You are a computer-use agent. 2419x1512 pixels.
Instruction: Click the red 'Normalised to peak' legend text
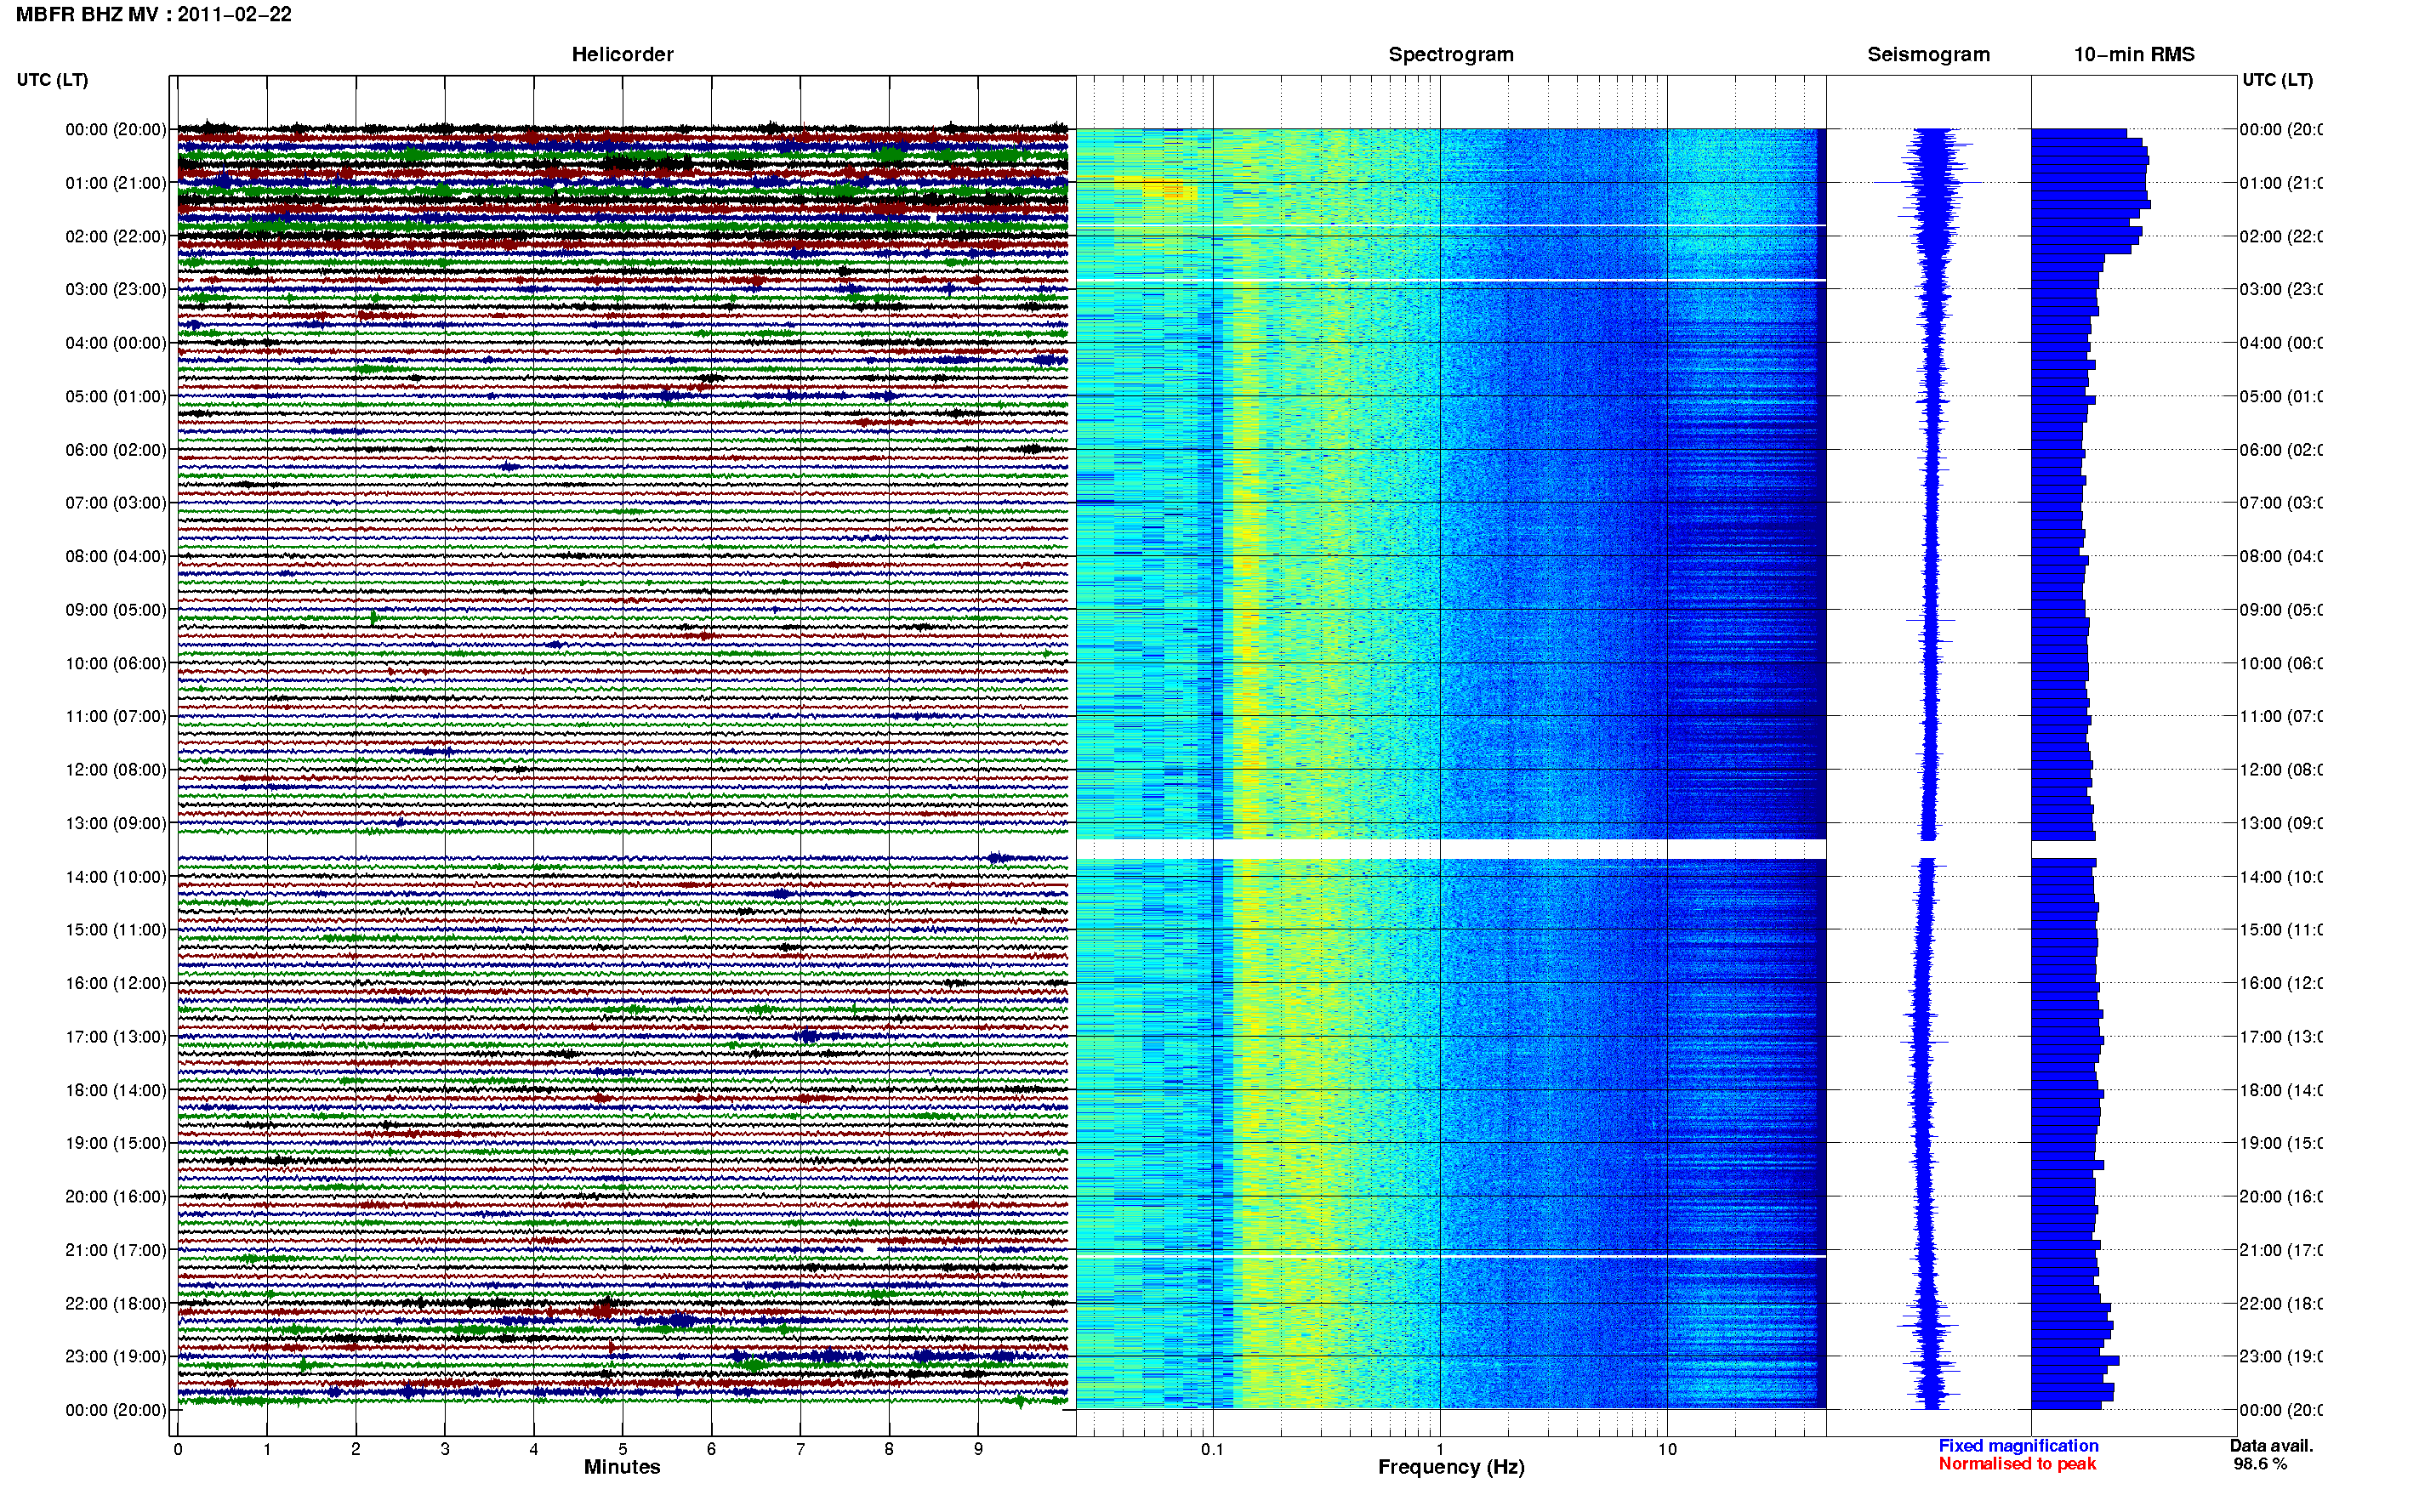[x=2017, y=1464]
